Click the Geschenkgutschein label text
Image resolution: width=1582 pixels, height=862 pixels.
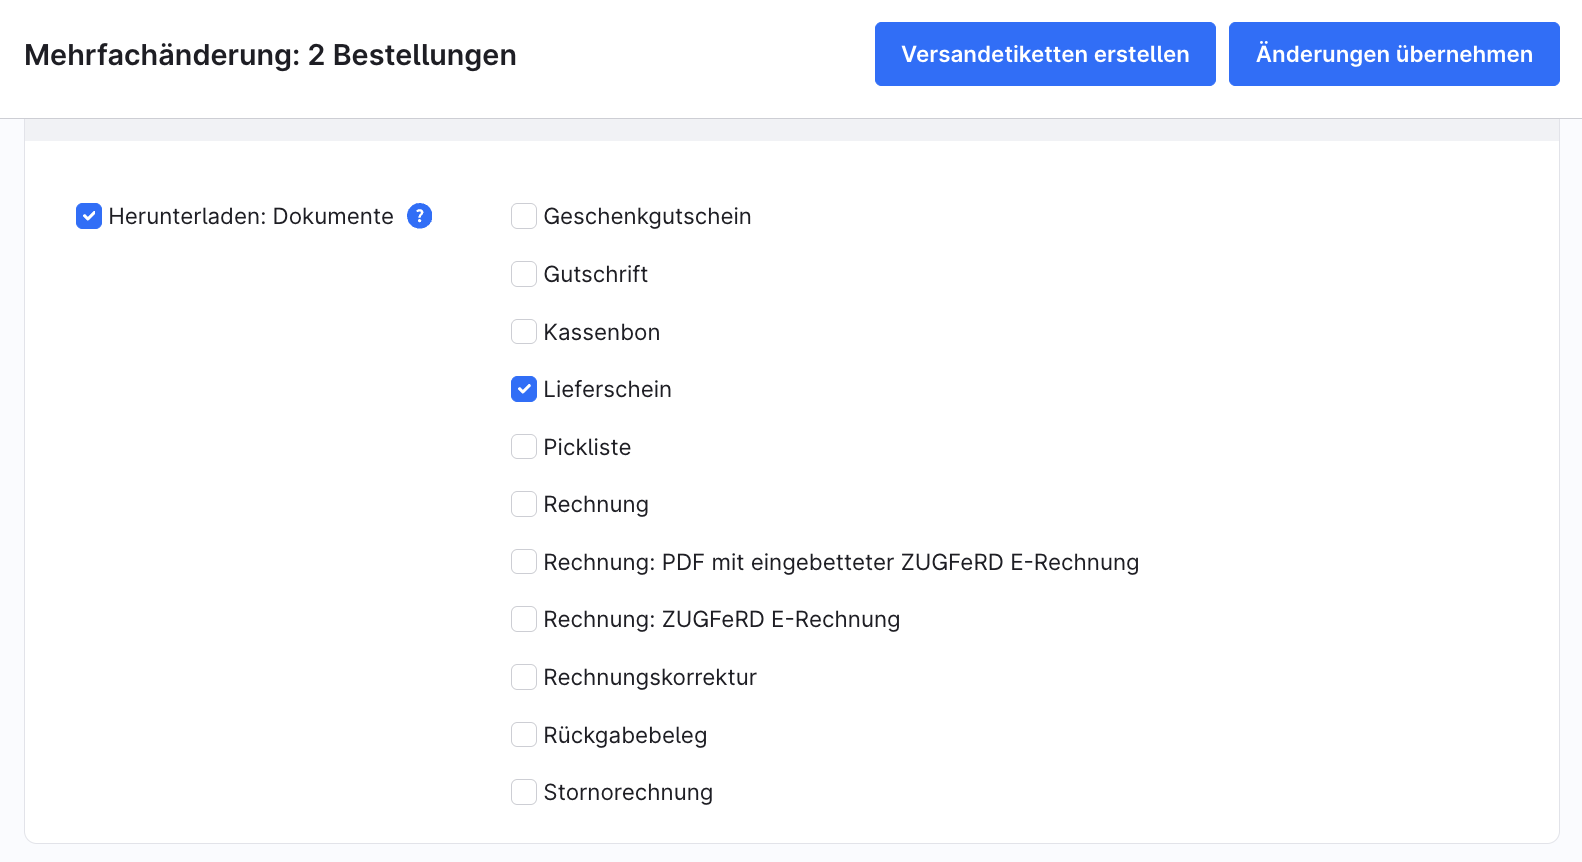click(x=647, y=216)
